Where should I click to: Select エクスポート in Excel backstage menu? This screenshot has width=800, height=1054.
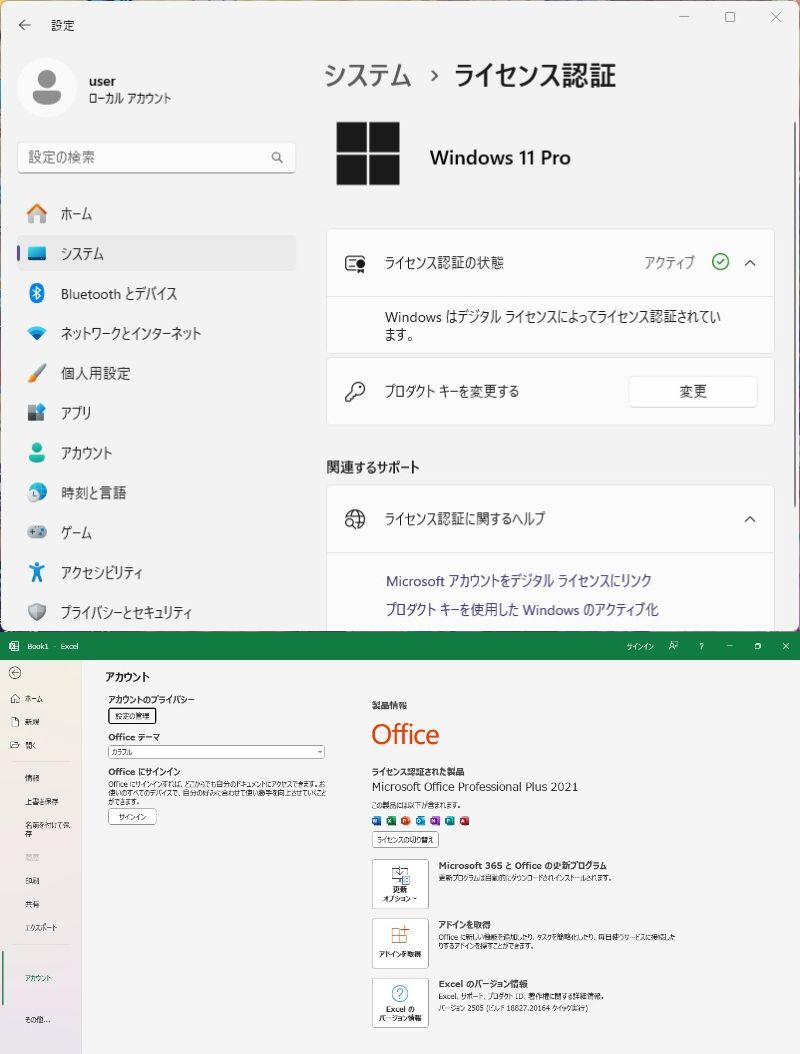(41, 928)
